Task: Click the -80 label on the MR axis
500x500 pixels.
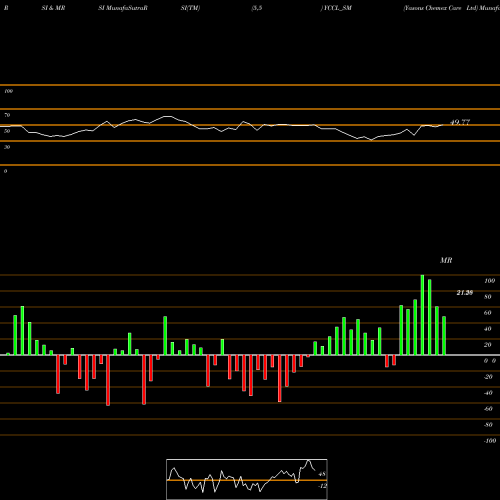Action: click(488, 425)
